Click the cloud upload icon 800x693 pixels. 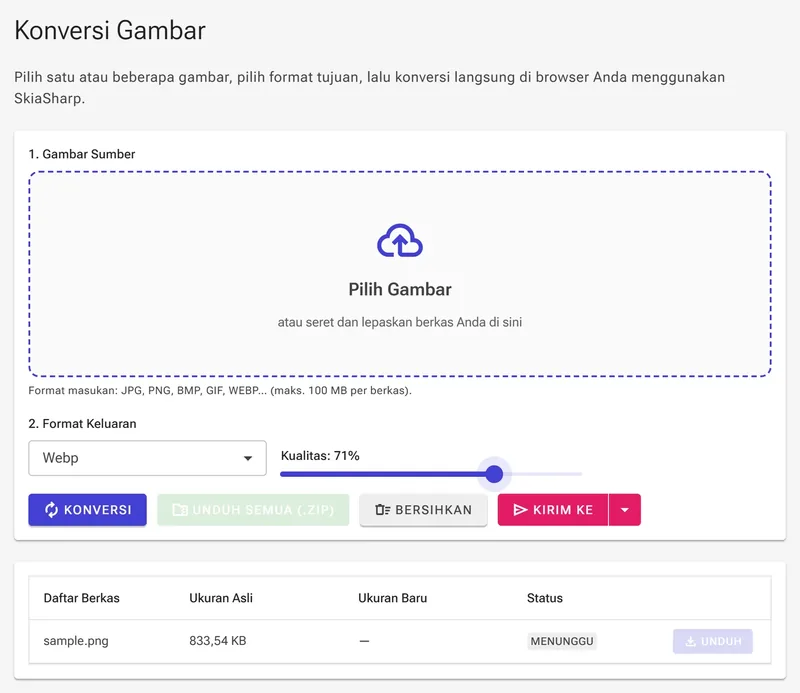[x=399, y=240]
